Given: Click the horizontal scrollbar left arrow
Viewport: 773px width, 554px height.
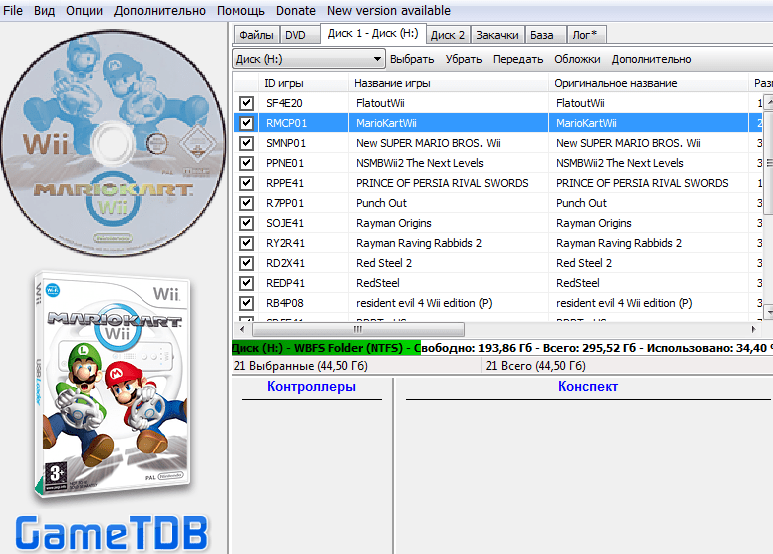Looking at the screenshot, I should pos(242,329).
